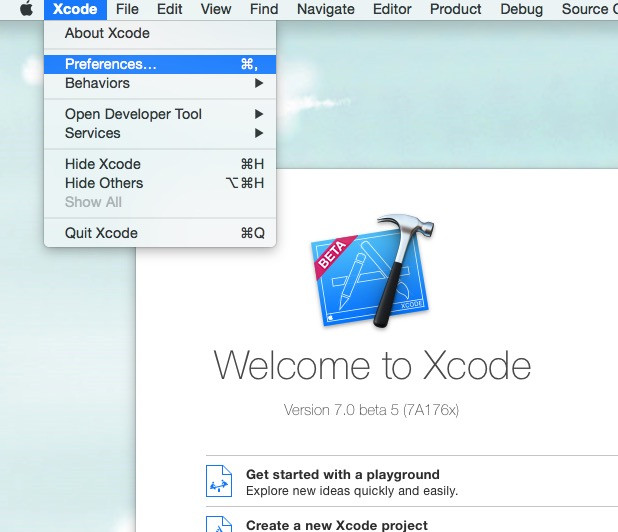Click the playground document icon
618x532 pixels.
tap(219, 481)
